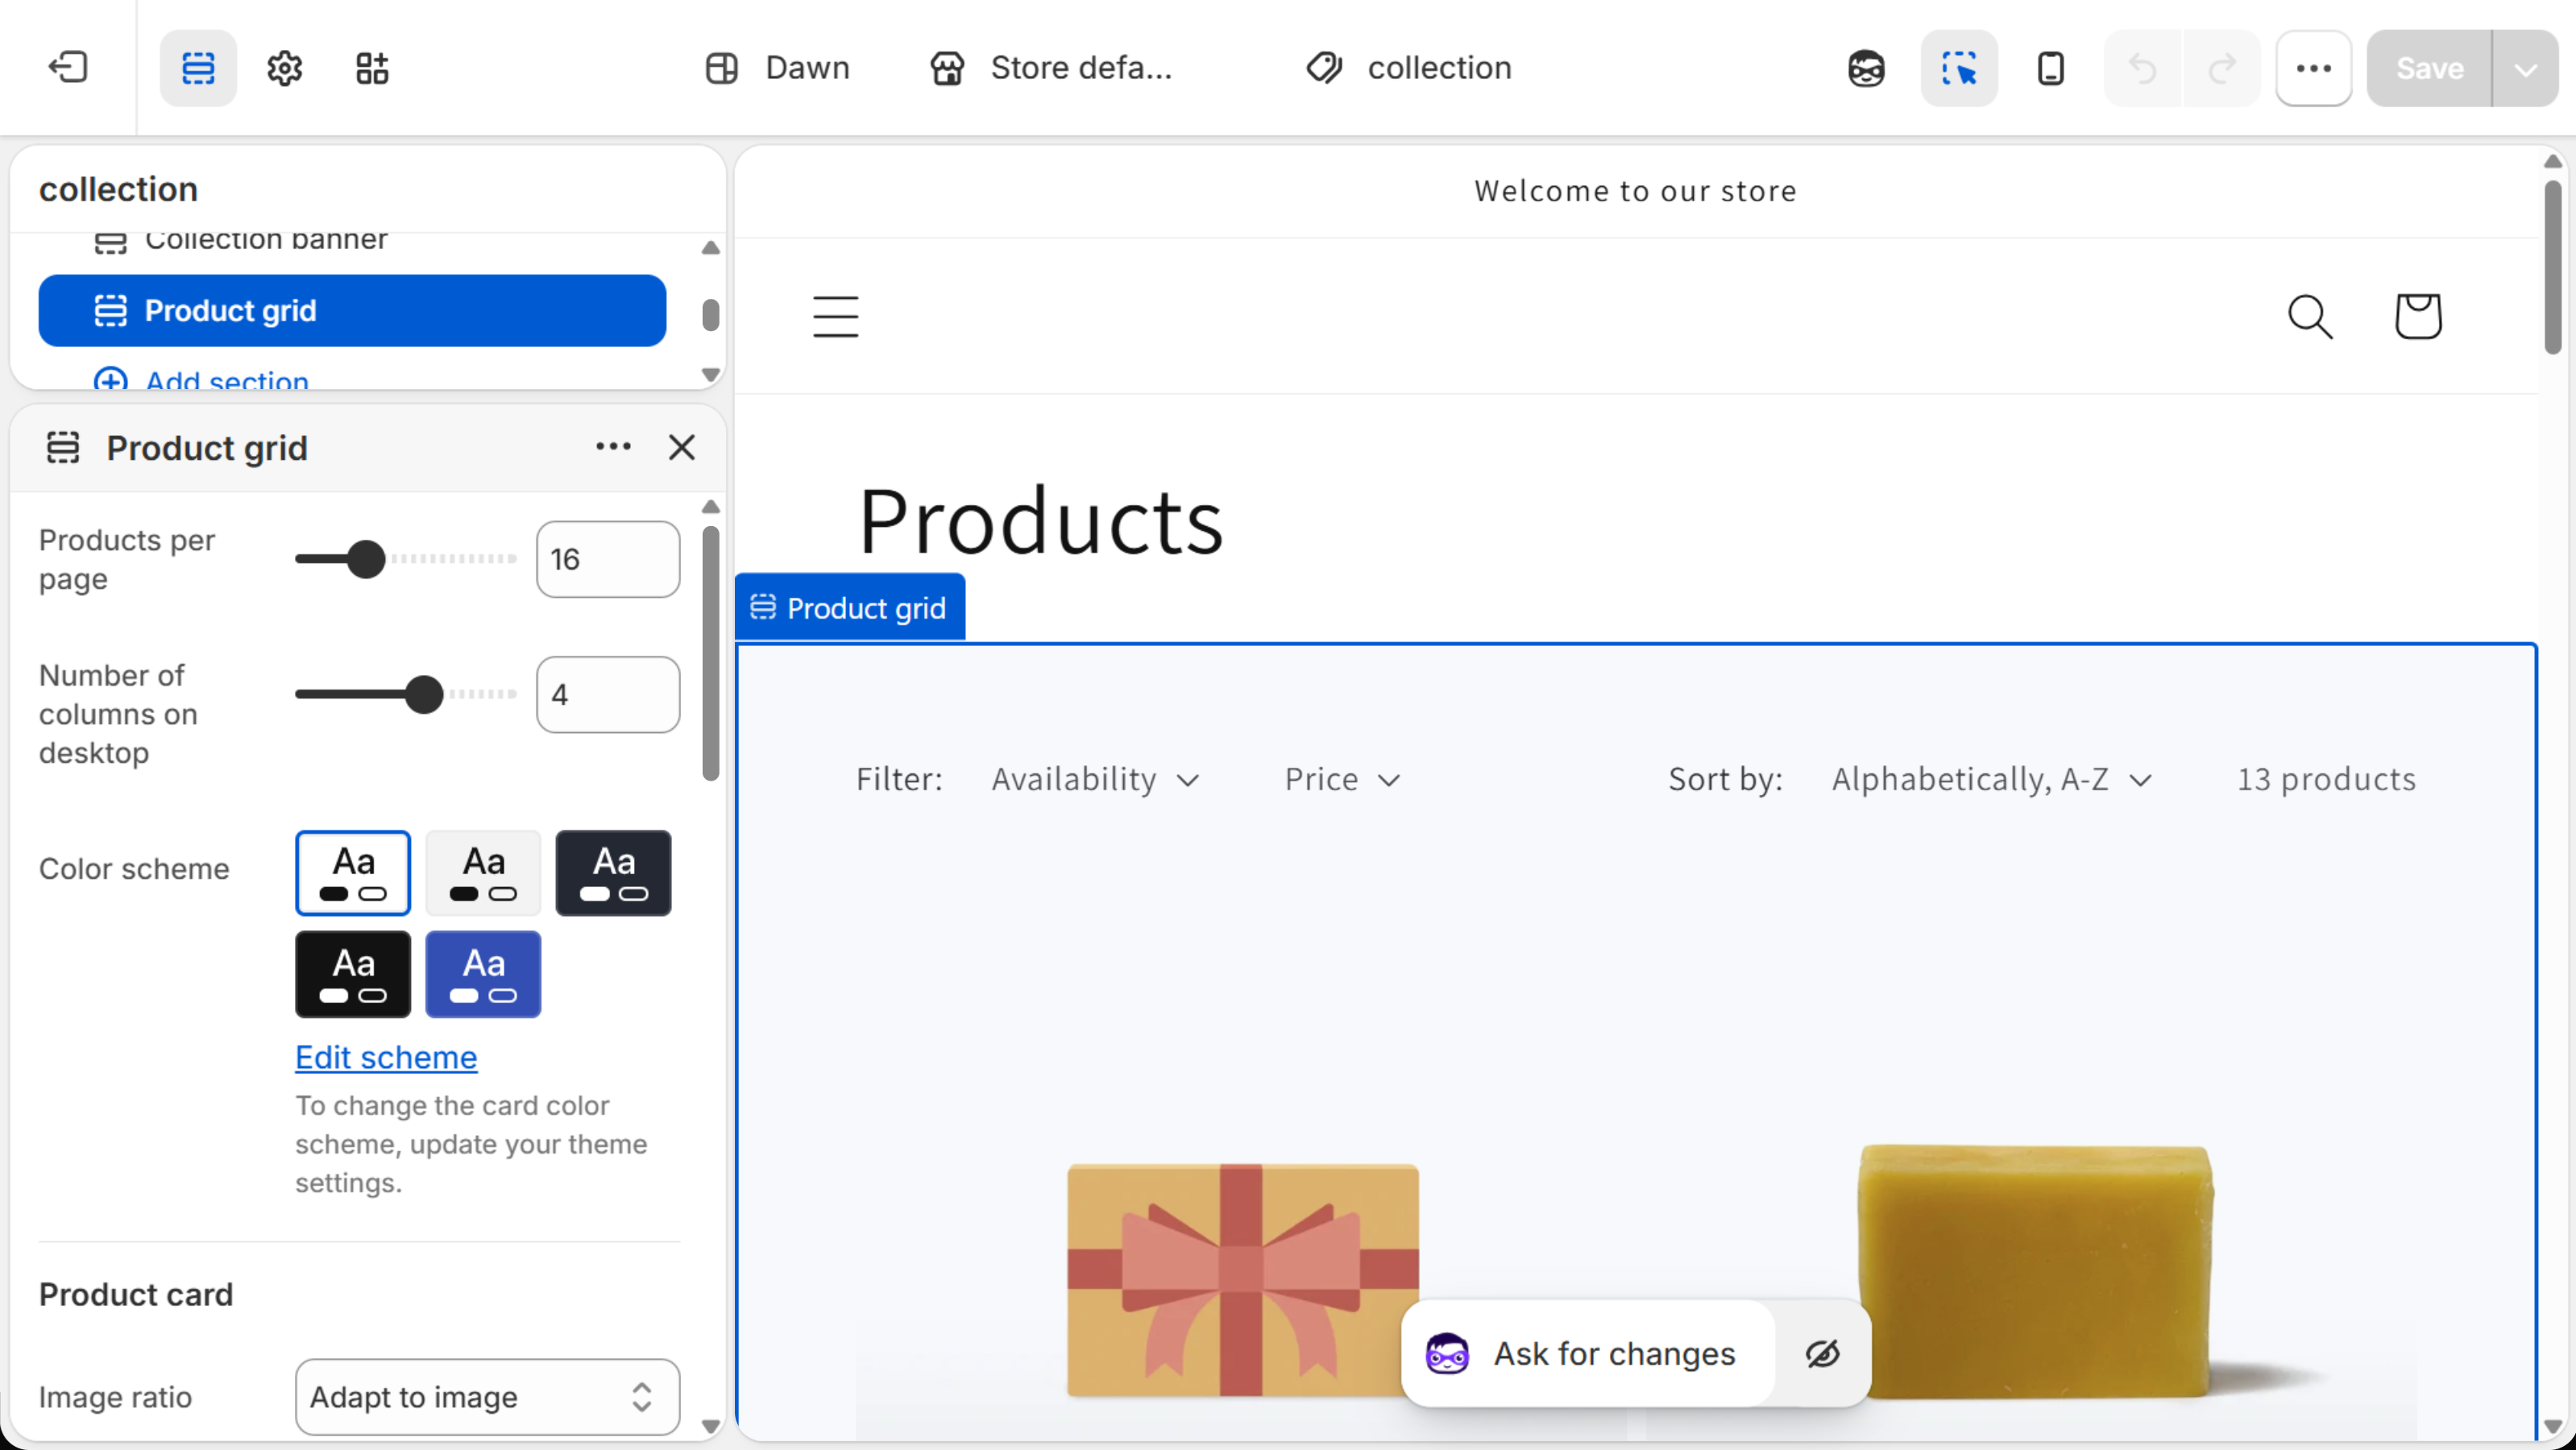Viewport: 2576px width, 1450px height.
Task: Click the undo arrow
Action: 2143,68
